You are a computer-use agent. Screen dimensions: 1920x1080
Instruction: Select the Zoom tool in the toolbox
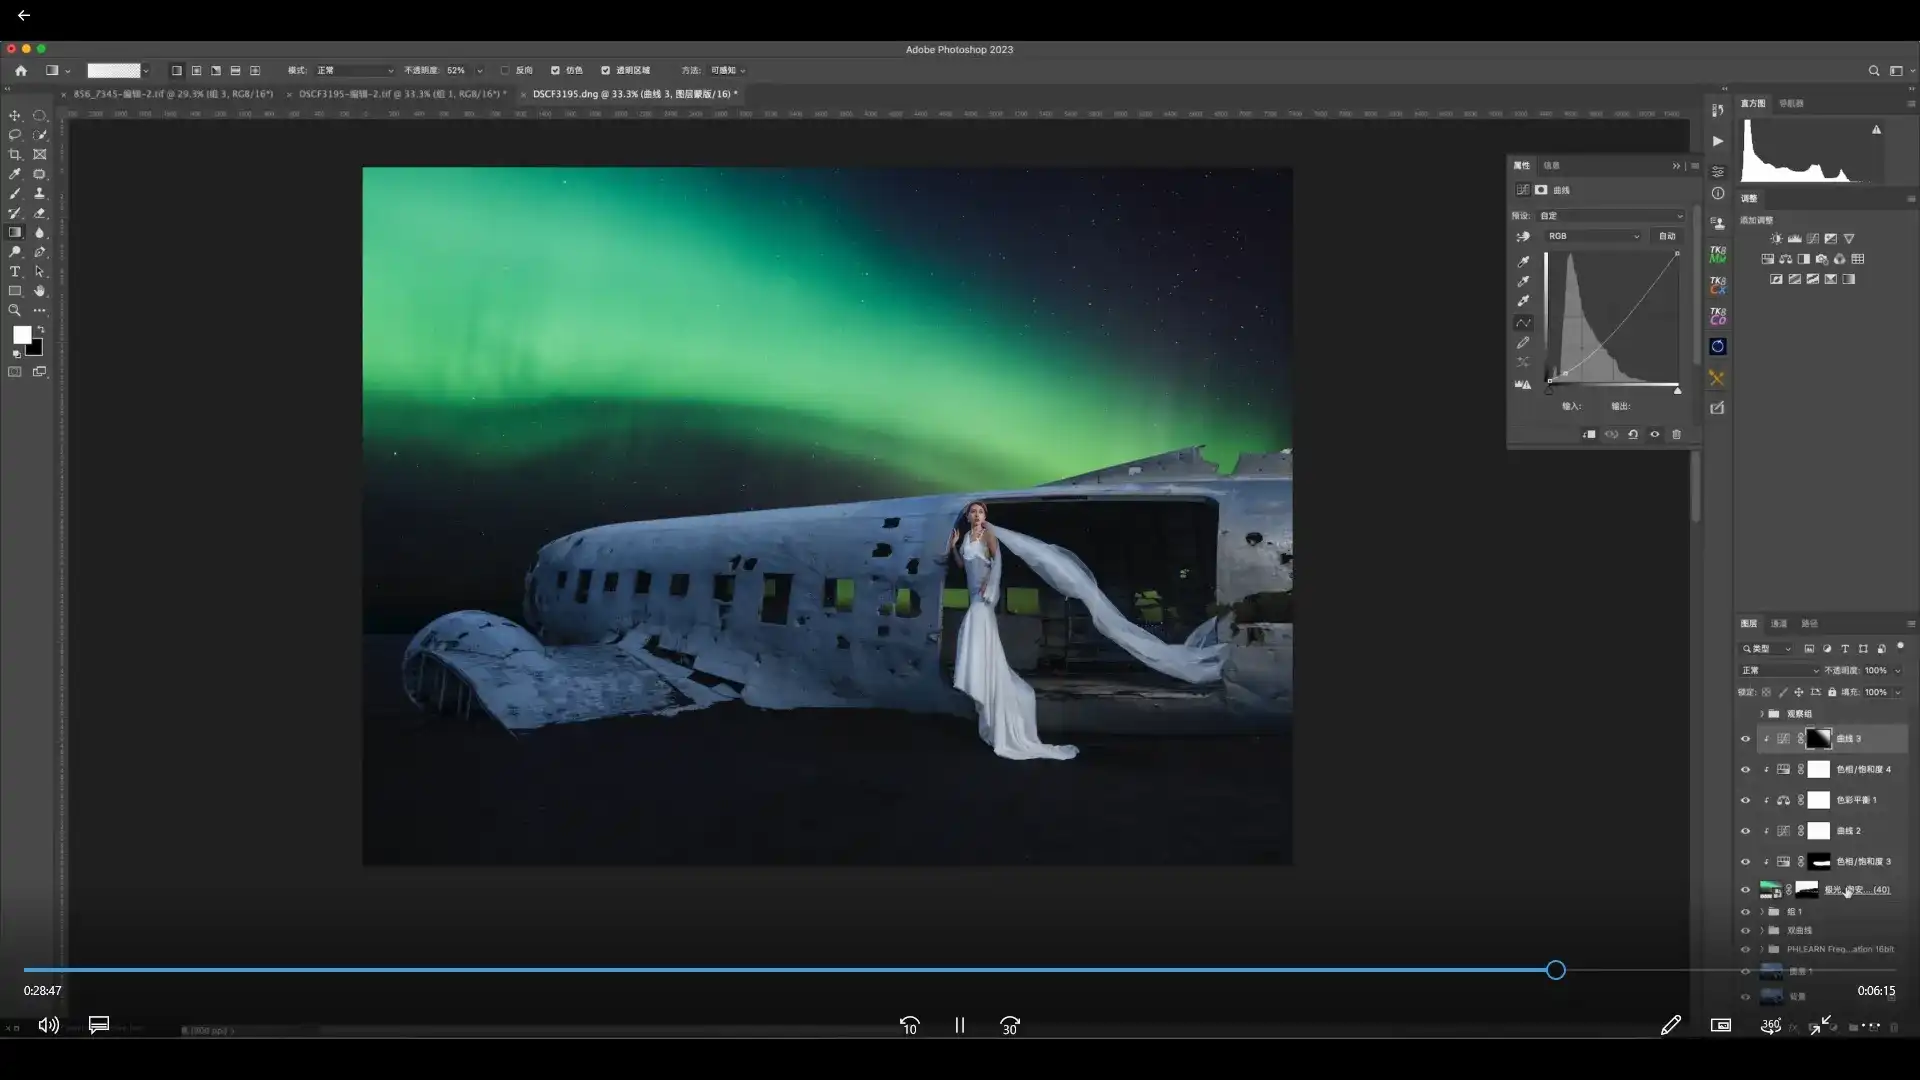coord(15,311)
